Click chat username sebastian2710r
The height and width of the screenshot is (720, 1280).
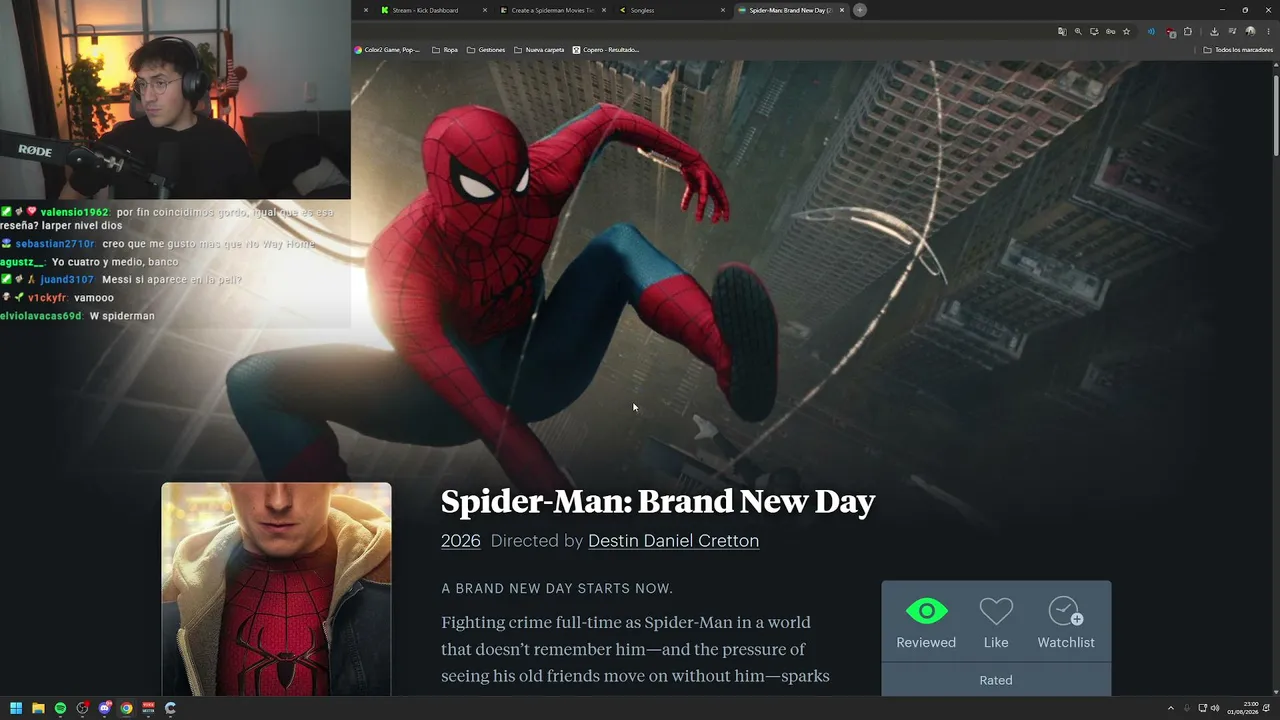[55, 244]
